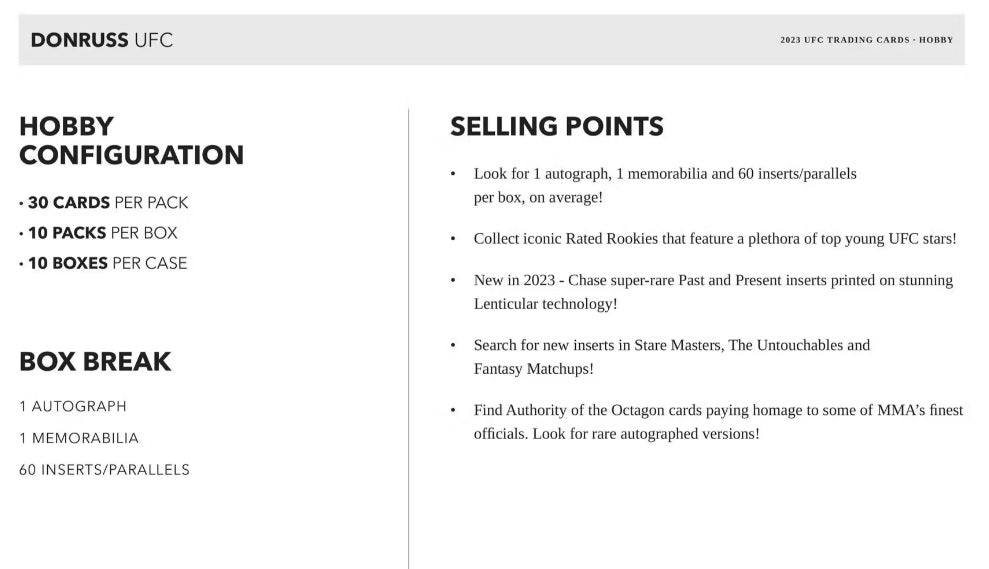The image size is (989, 569).
Task: Click the bullet about 1 autograph per box
Action: tap(664, 174)
